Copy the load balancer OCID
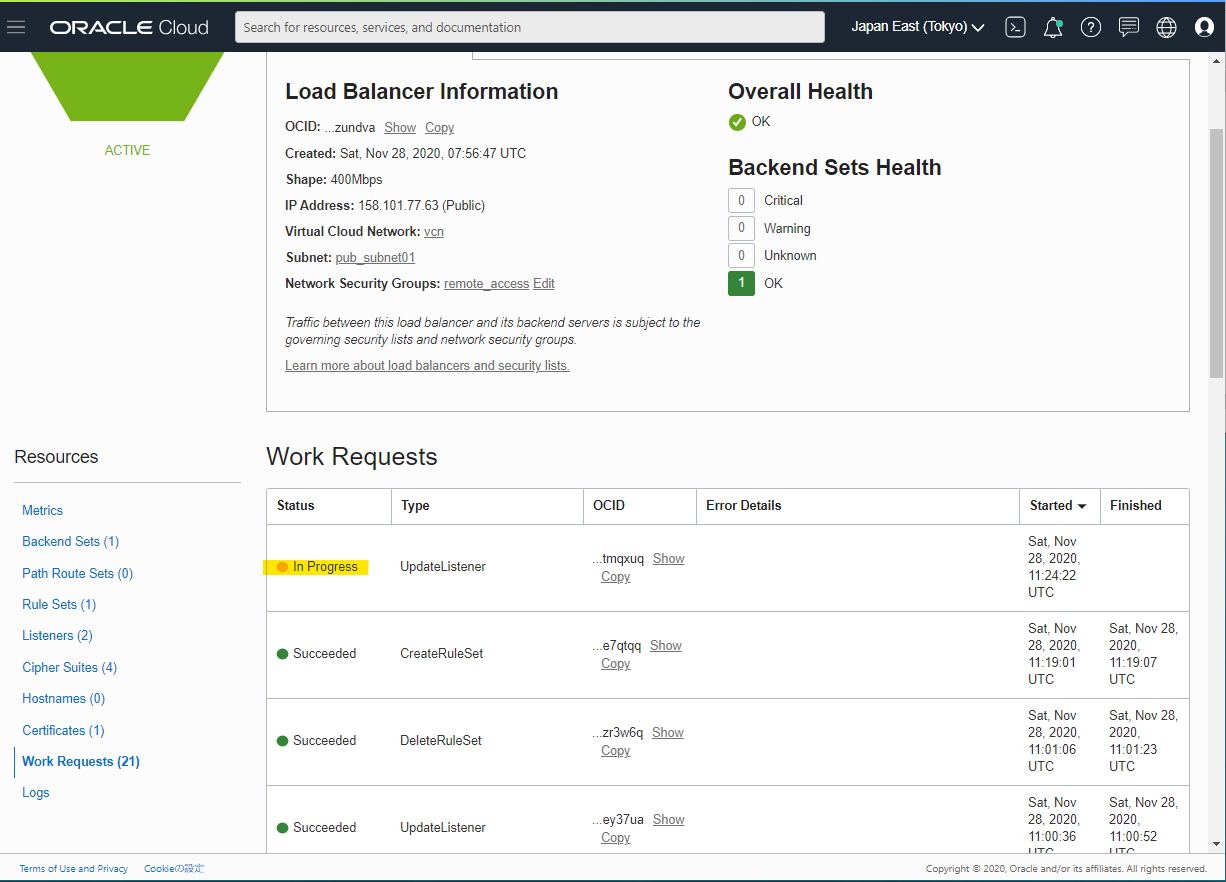 point(439,127)
